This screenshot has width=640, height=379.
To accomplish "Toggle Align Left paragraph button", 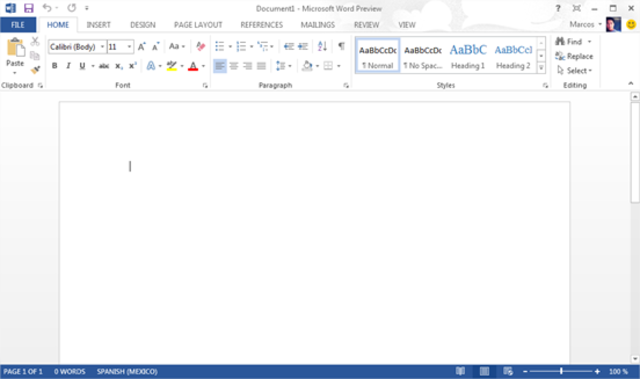I will [x=220, y=66].
